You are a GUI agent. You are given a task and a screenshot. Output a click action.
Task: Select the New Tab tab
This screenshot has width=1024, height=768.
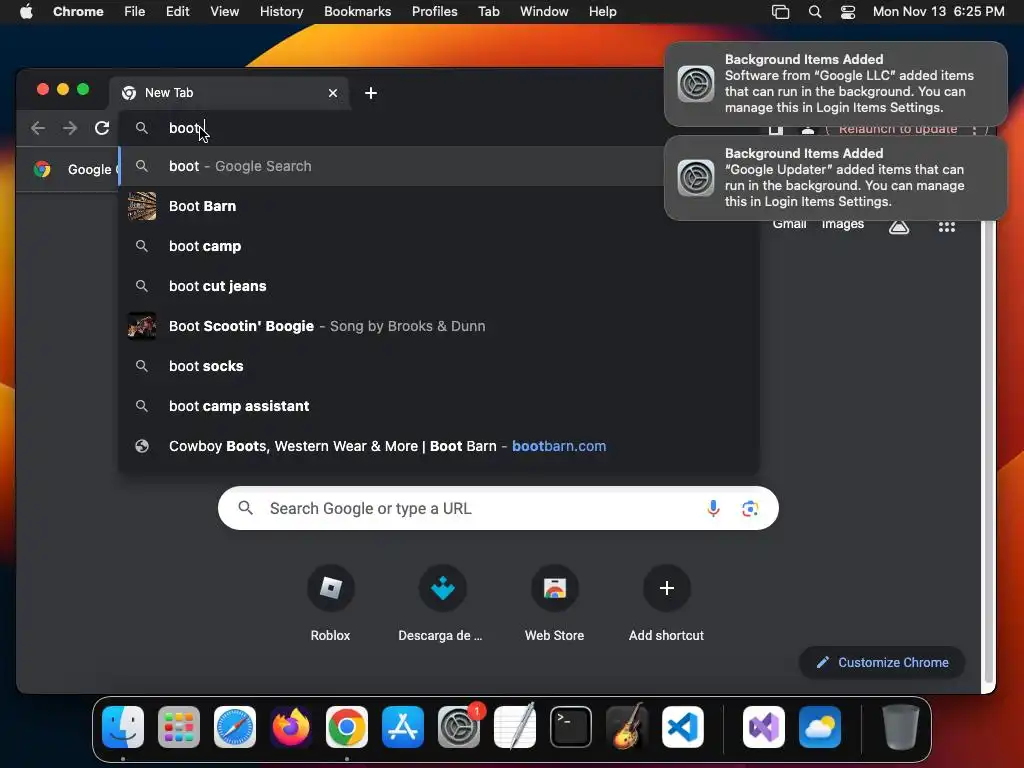click(x=229, y=93)
